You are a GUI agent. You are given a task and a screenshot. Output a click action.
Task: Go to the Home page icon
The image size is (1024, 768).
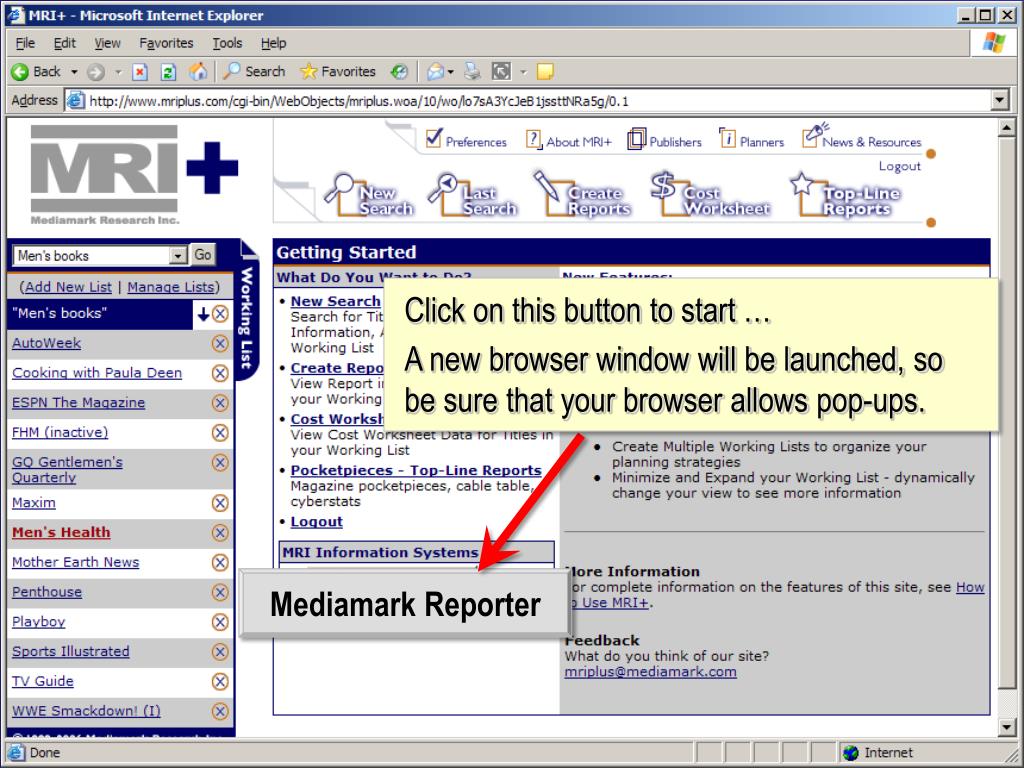[x=198, y=72]
